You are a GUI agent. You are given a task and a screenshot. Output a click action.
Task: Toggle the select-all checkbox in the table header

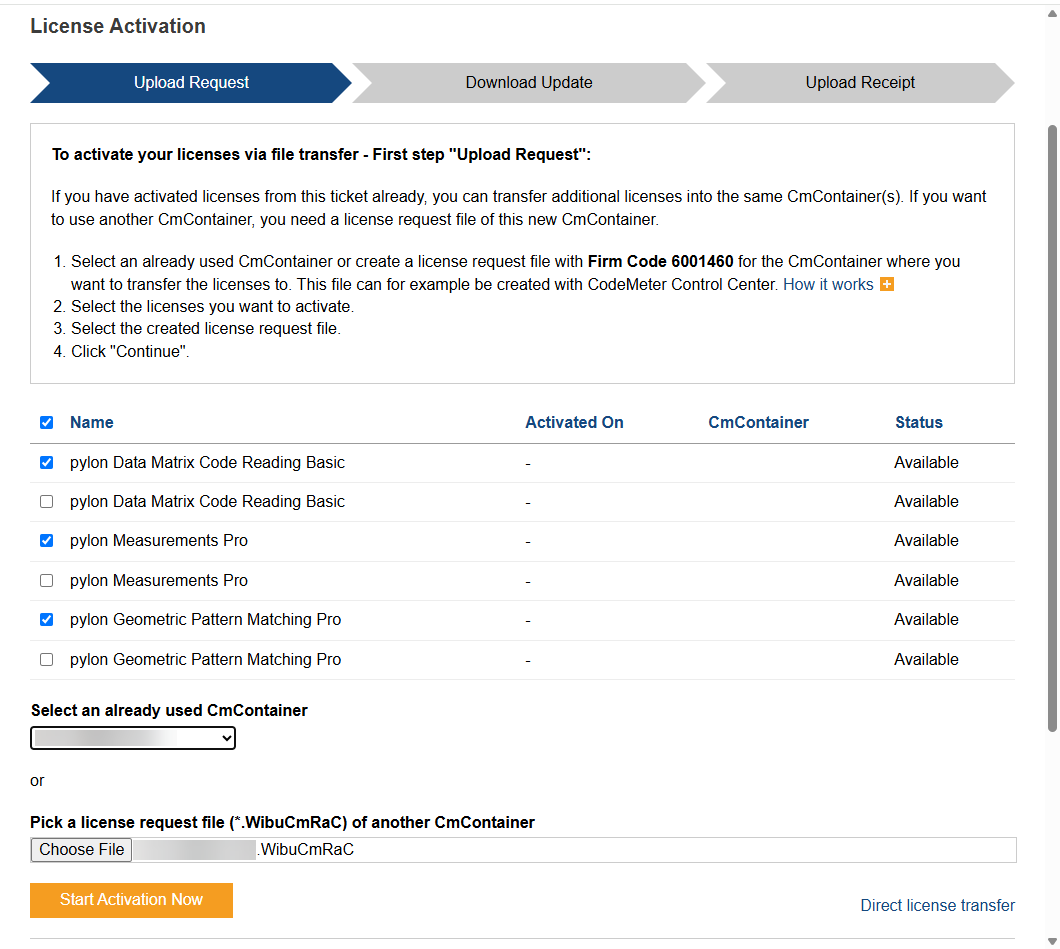(x=46, y=422)
